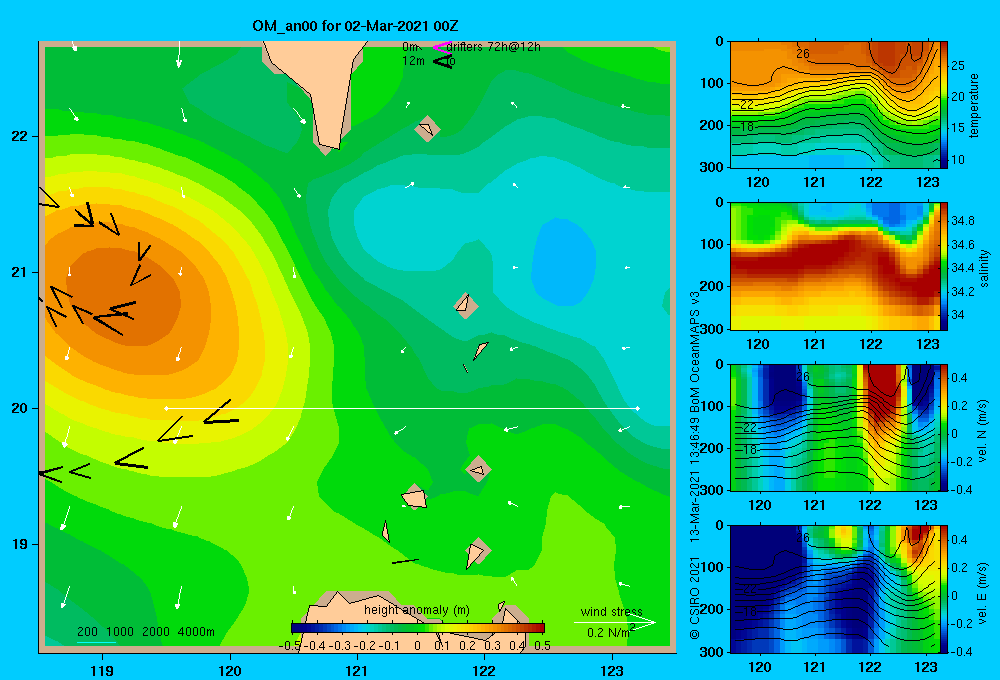Open the temperature section panel
Screen dimensions: 1000x680
835,105
